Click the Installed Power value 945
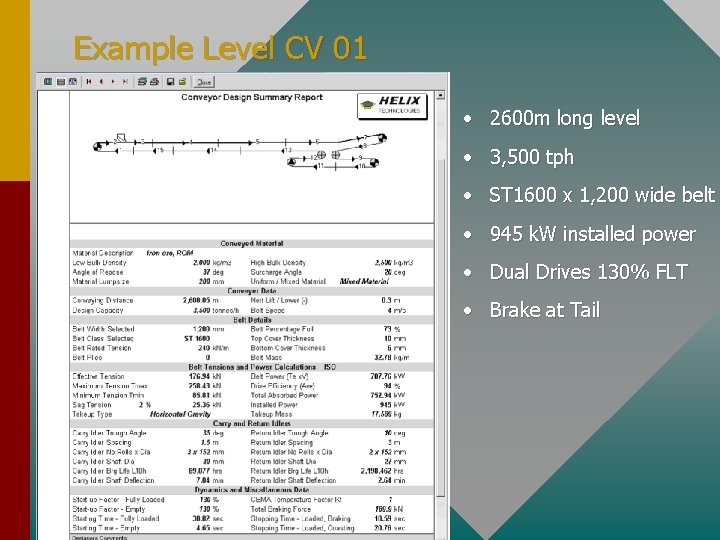This screenshot has height=540, width=720. tap(385, 405)
